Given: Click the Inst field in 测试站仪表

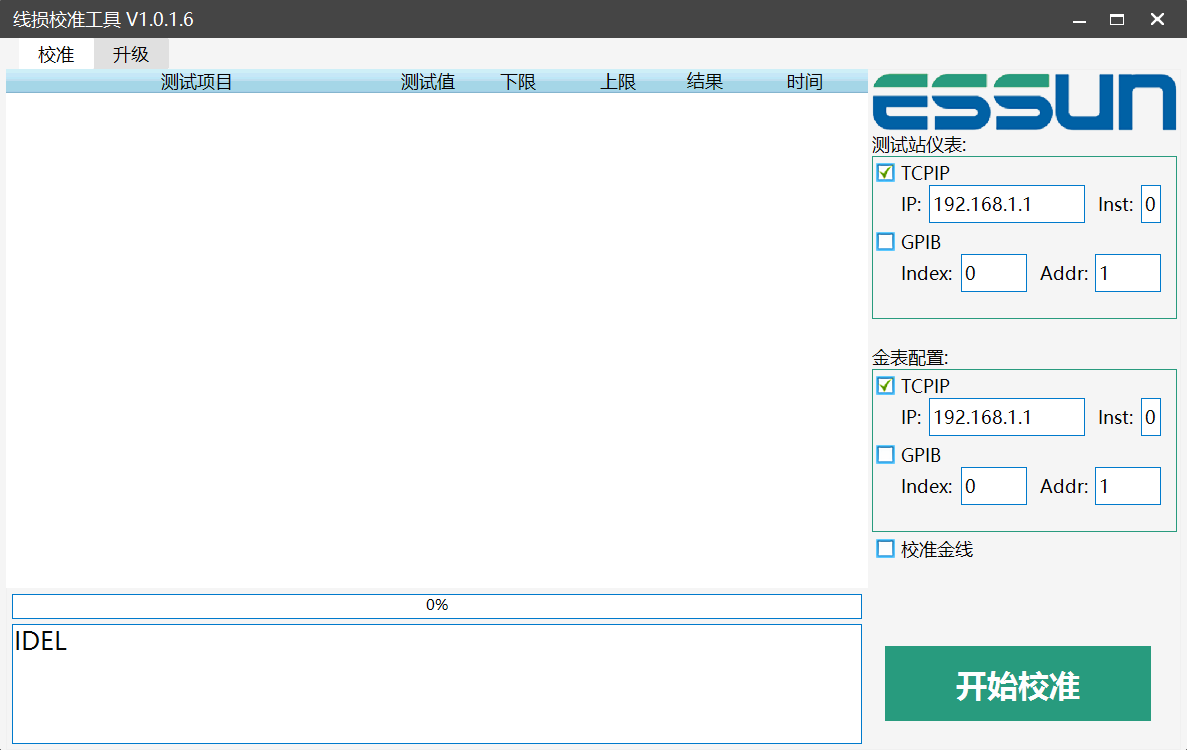Looking at the screenshot, I should pos(1150,204).
